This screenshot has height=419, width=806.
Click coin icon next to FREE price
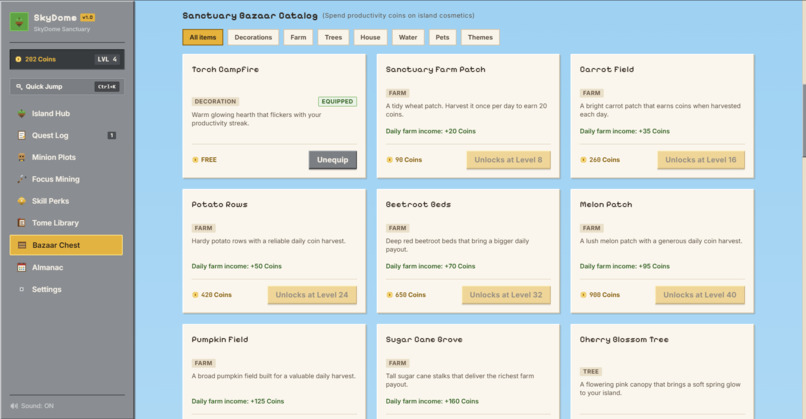click(195, 160)
